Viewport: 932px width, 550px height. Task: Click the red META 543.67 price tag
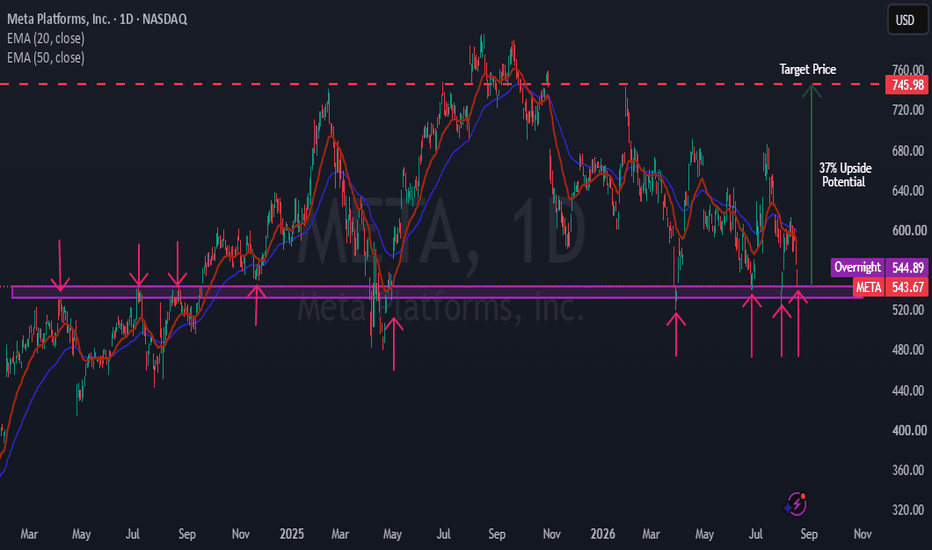tap(890, 287)
